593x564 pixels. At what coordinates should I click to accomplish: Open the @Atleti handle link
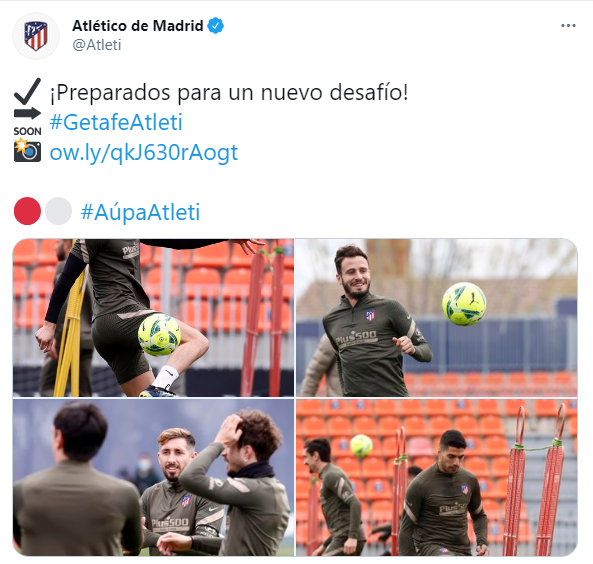click(x=97, y=45)
